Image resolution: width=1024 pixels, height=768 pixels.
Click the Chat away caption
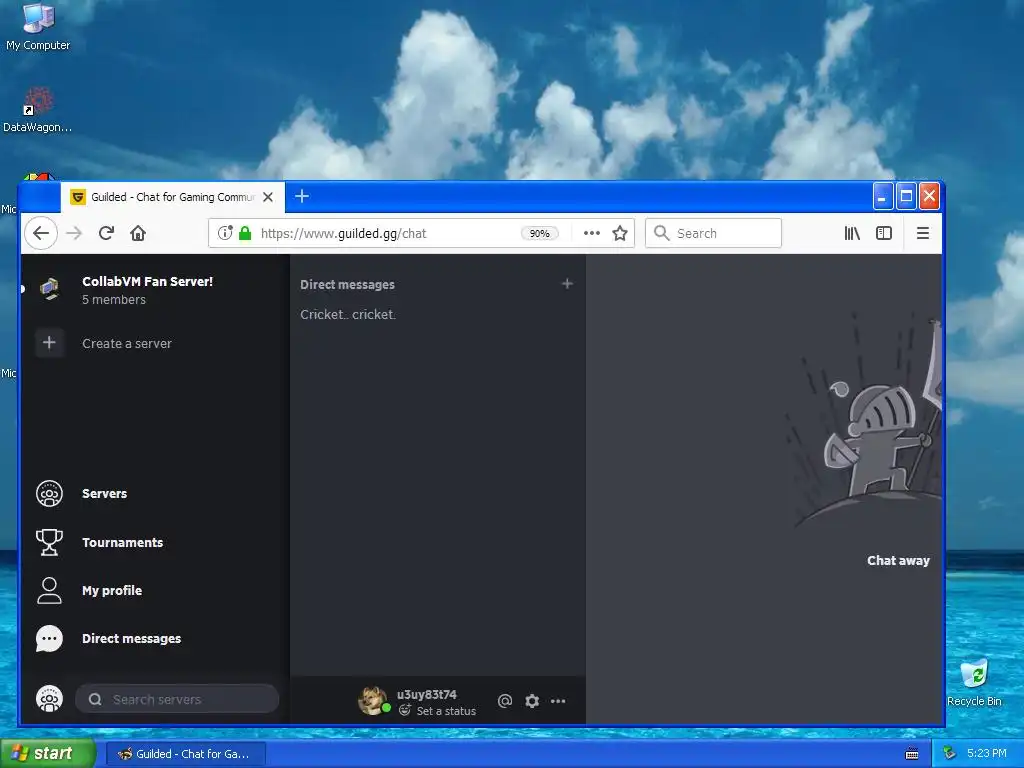coord(898,560)
